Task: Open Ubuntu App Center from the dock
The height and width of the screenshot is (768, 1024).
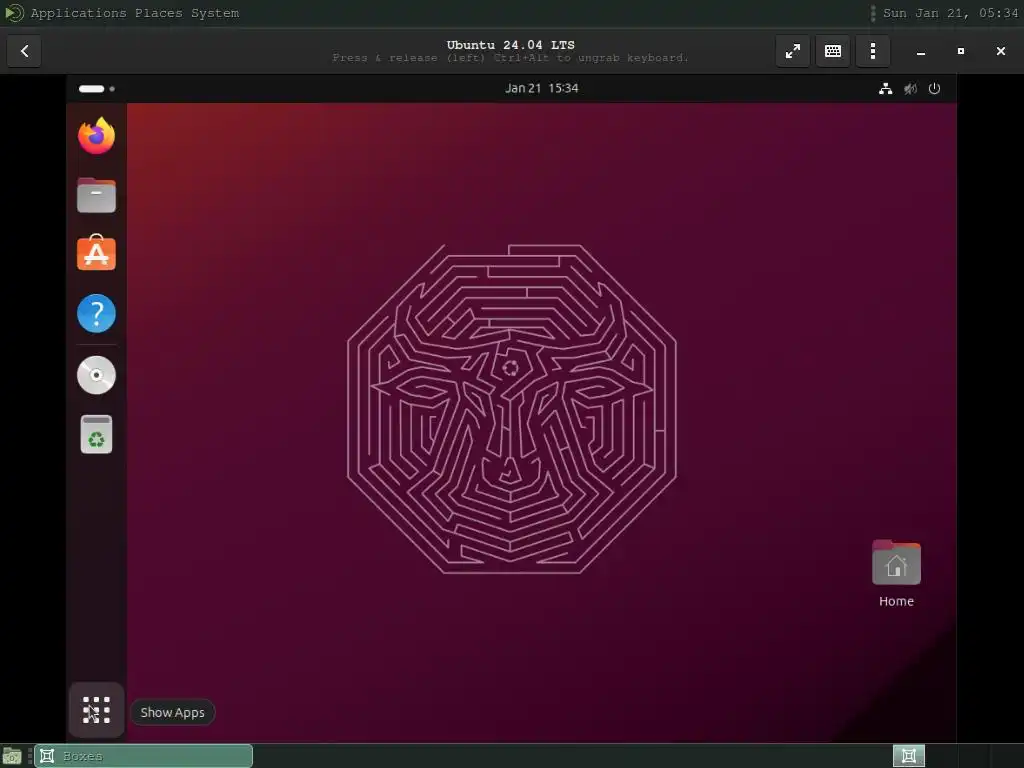Action: tap(97, 253)
